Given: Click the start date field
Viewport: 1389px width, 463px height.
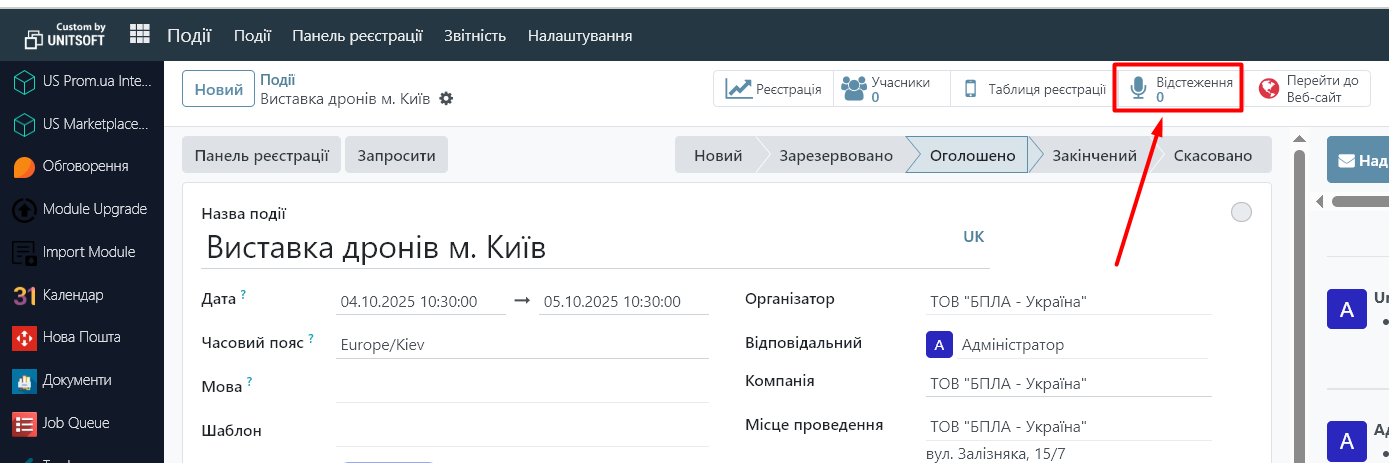Looking at the screenshot, I should coord(421,301).
